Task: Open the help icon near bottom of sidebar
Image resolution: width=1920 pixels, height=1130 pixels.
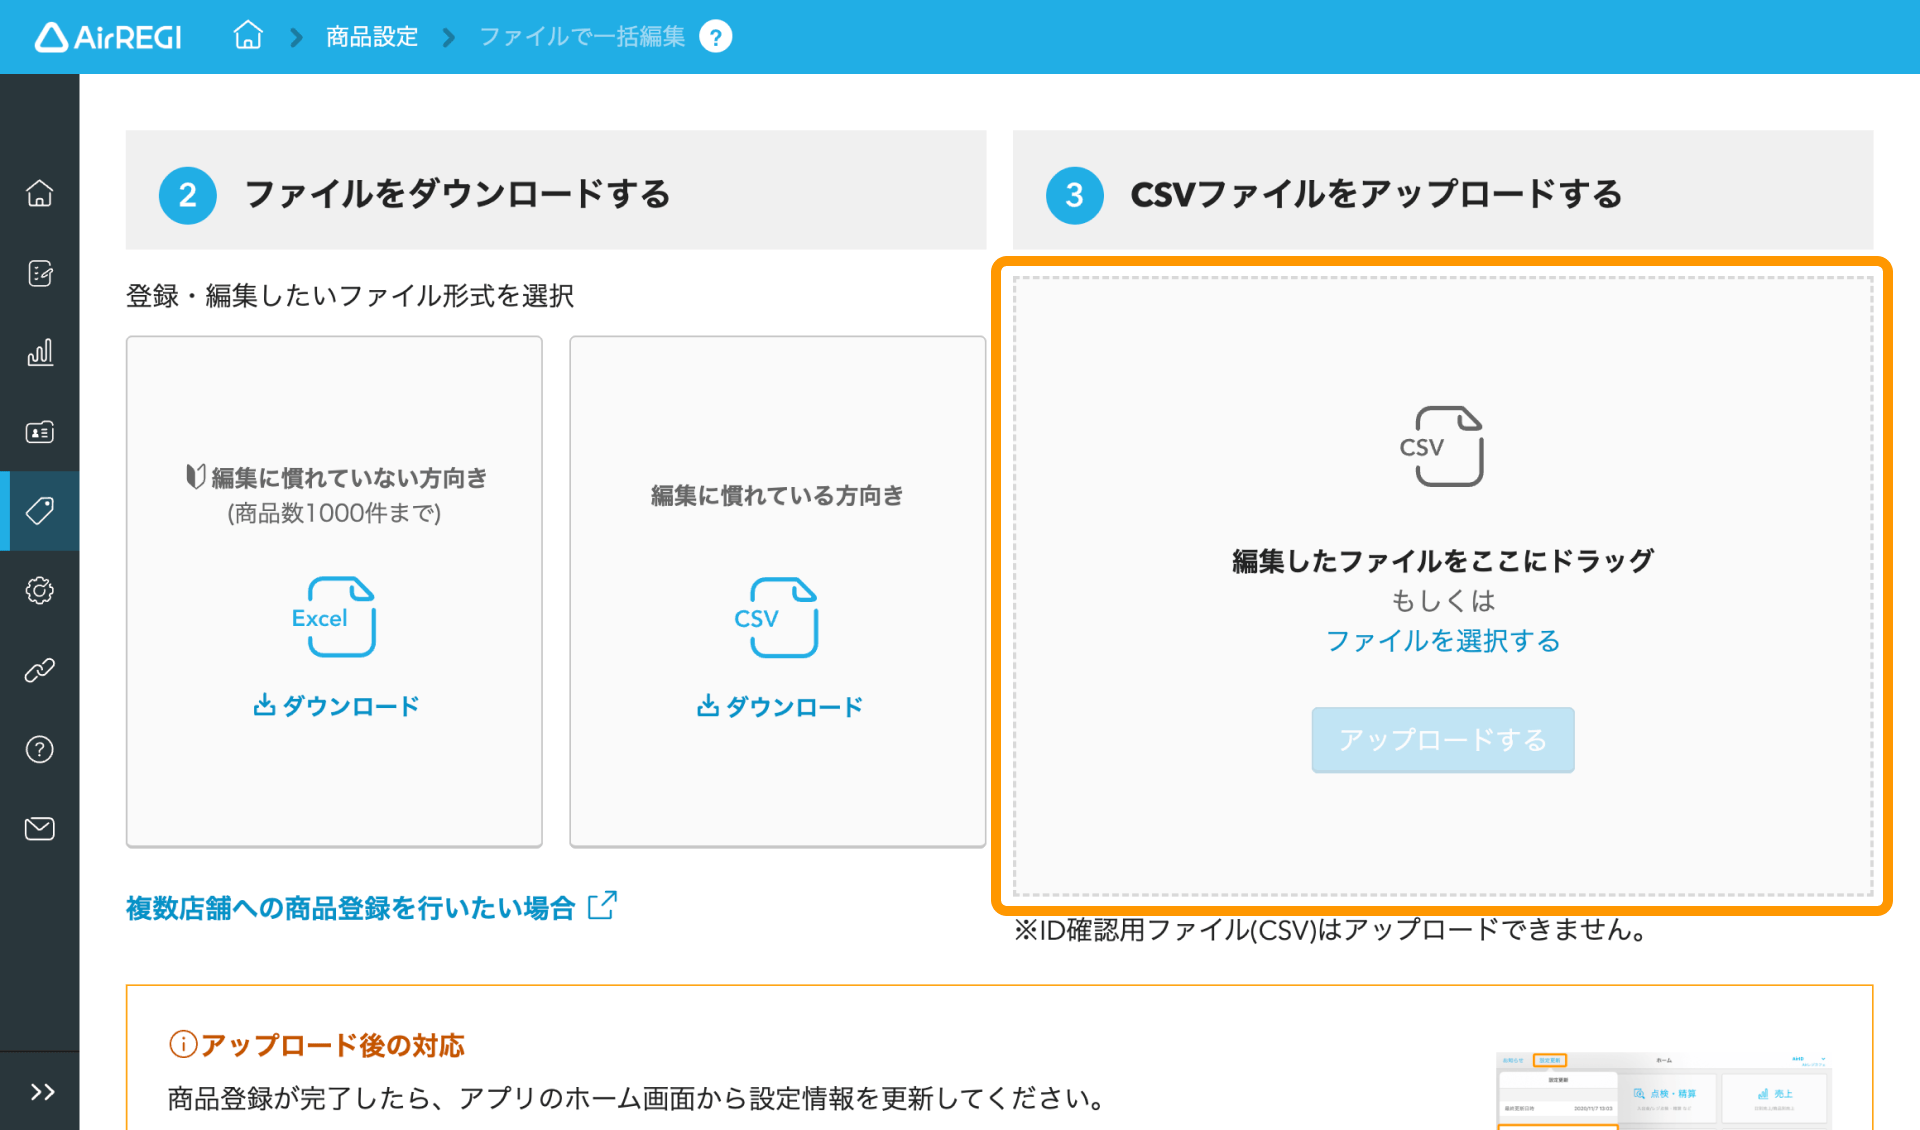Action: [x=40, y=749]
